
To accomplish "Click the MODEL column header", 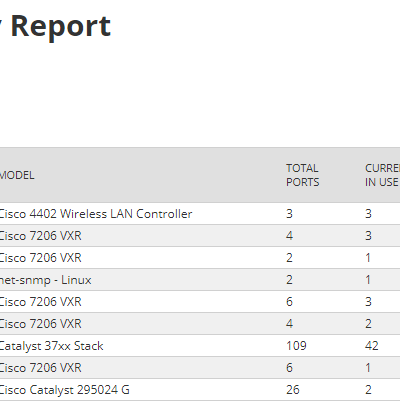I will click(17, 175).
